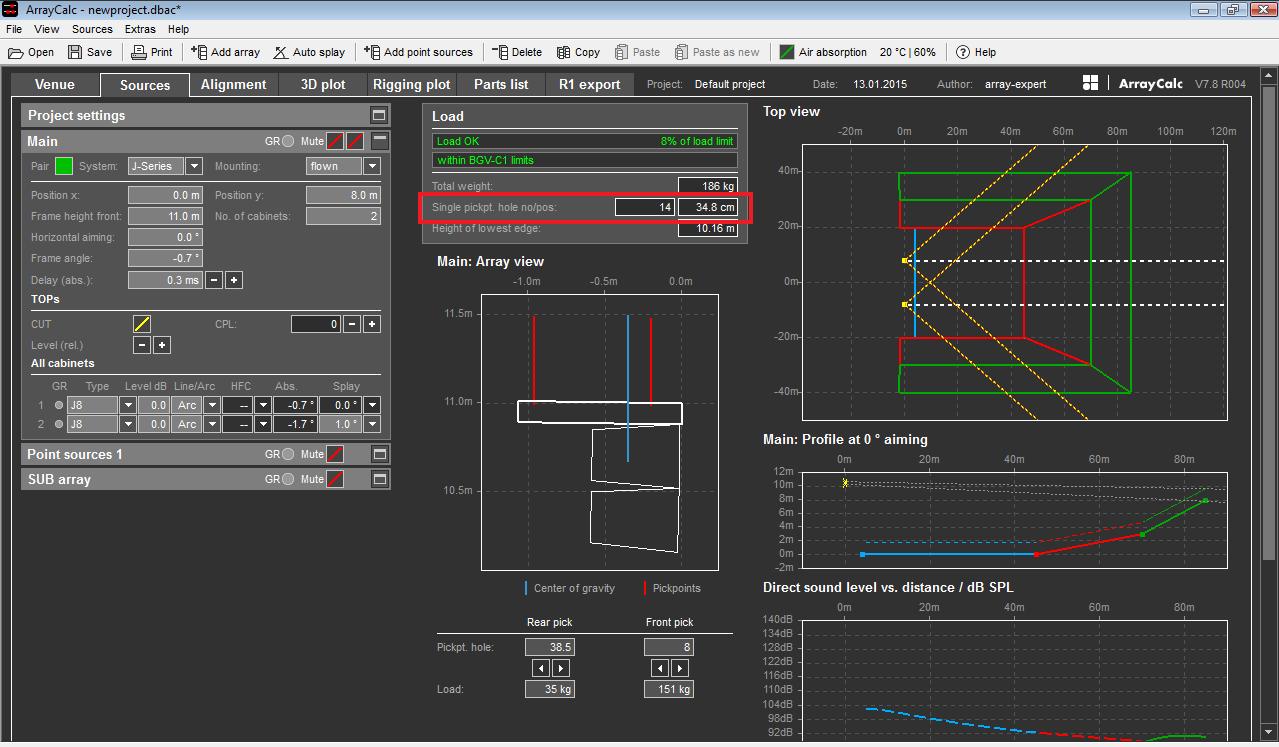Click Add point sources in toolbar

pos(418,52)
